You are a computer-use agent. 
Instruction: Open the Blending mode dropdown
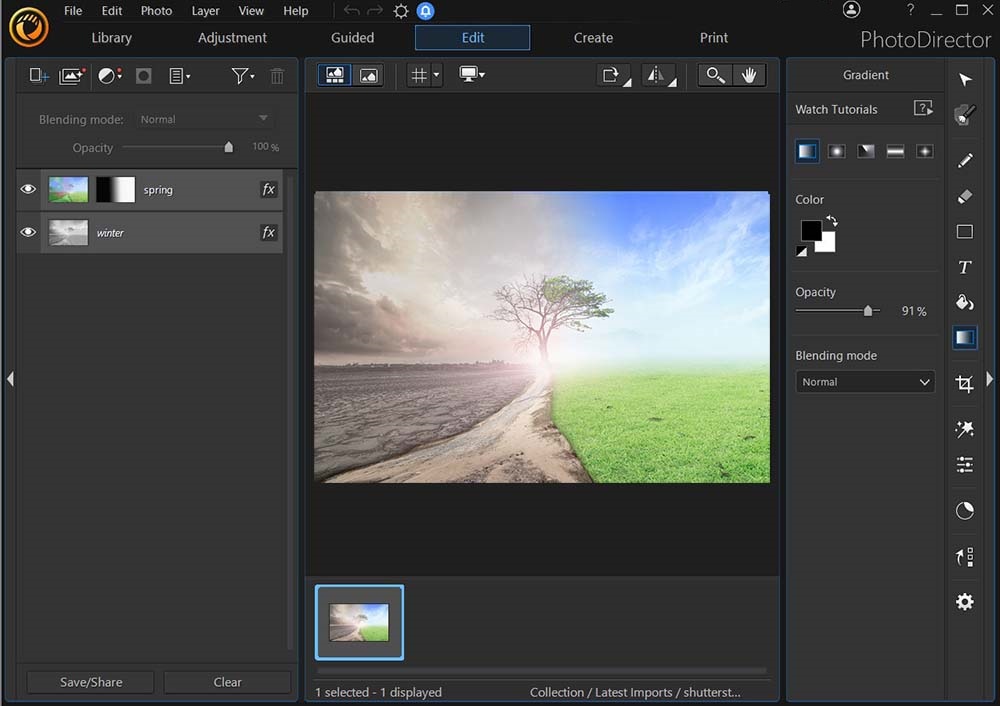pyautogui.click(x=864, y=381)
